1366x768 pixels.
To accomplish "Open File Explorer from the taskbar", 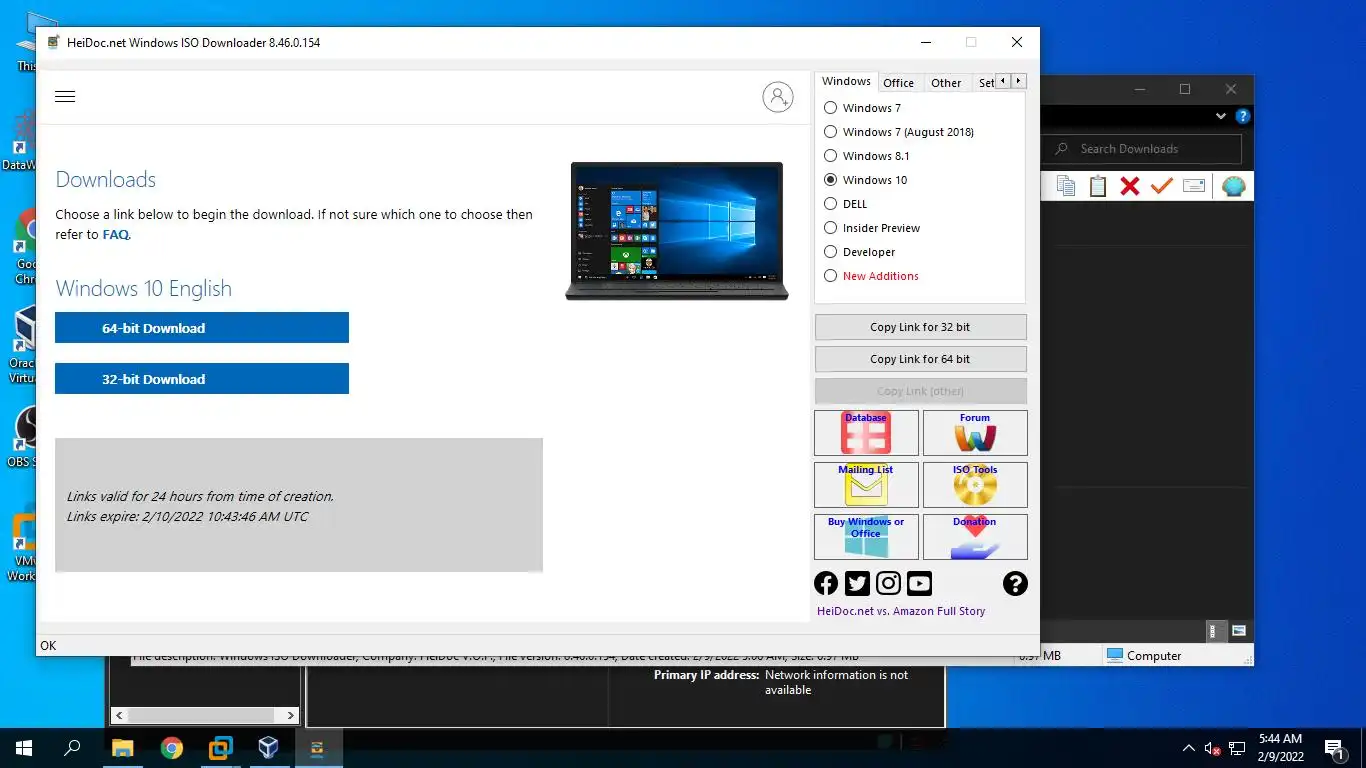I will pos(122,747).
